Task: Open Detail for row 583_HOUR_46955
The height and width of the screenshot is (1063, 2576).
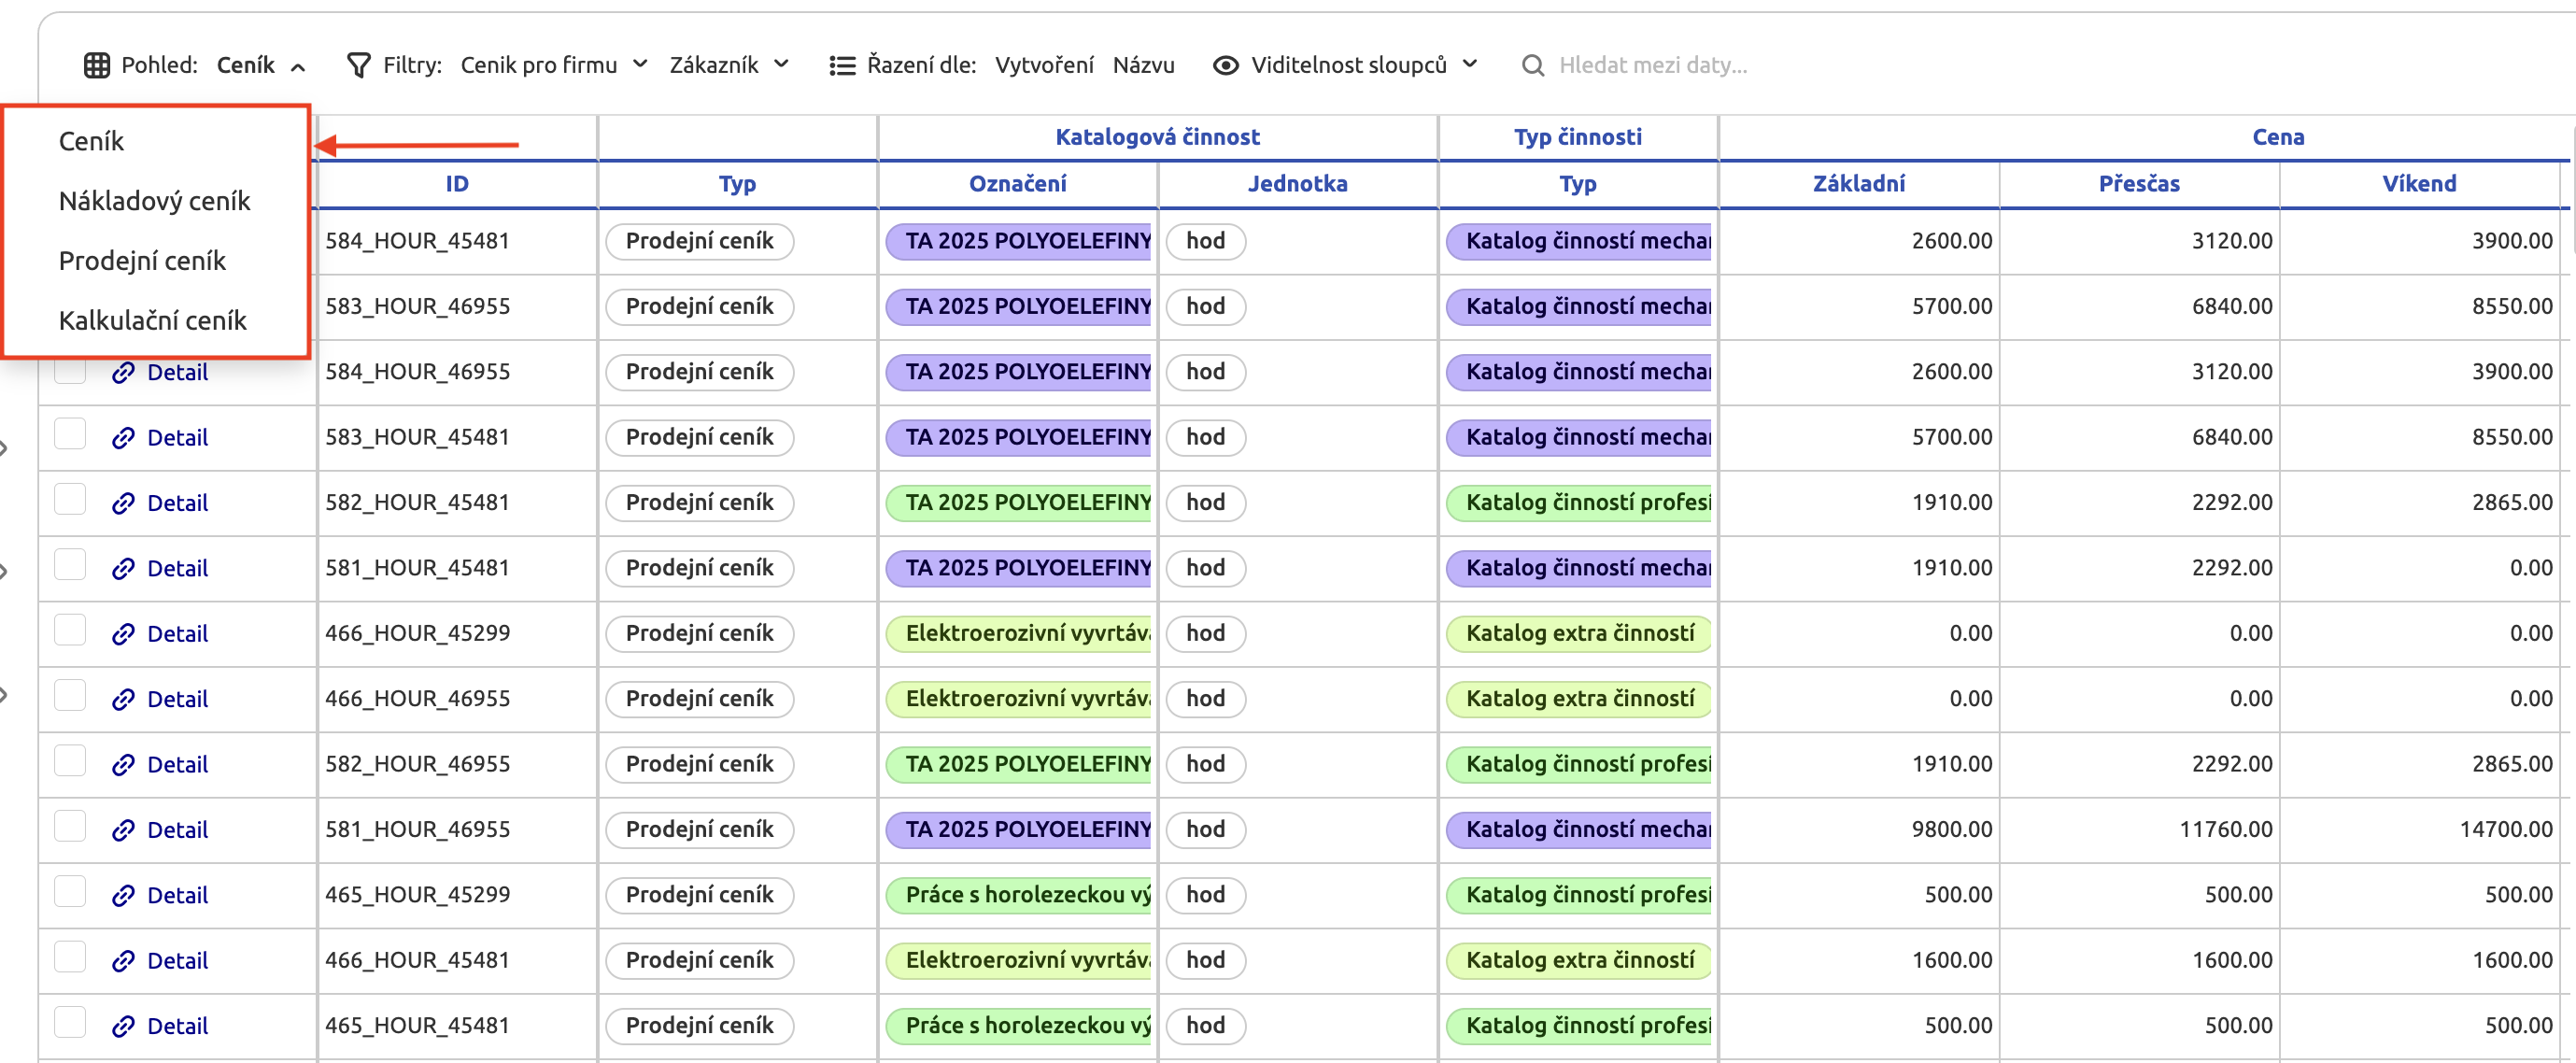Action: point(179,306)
